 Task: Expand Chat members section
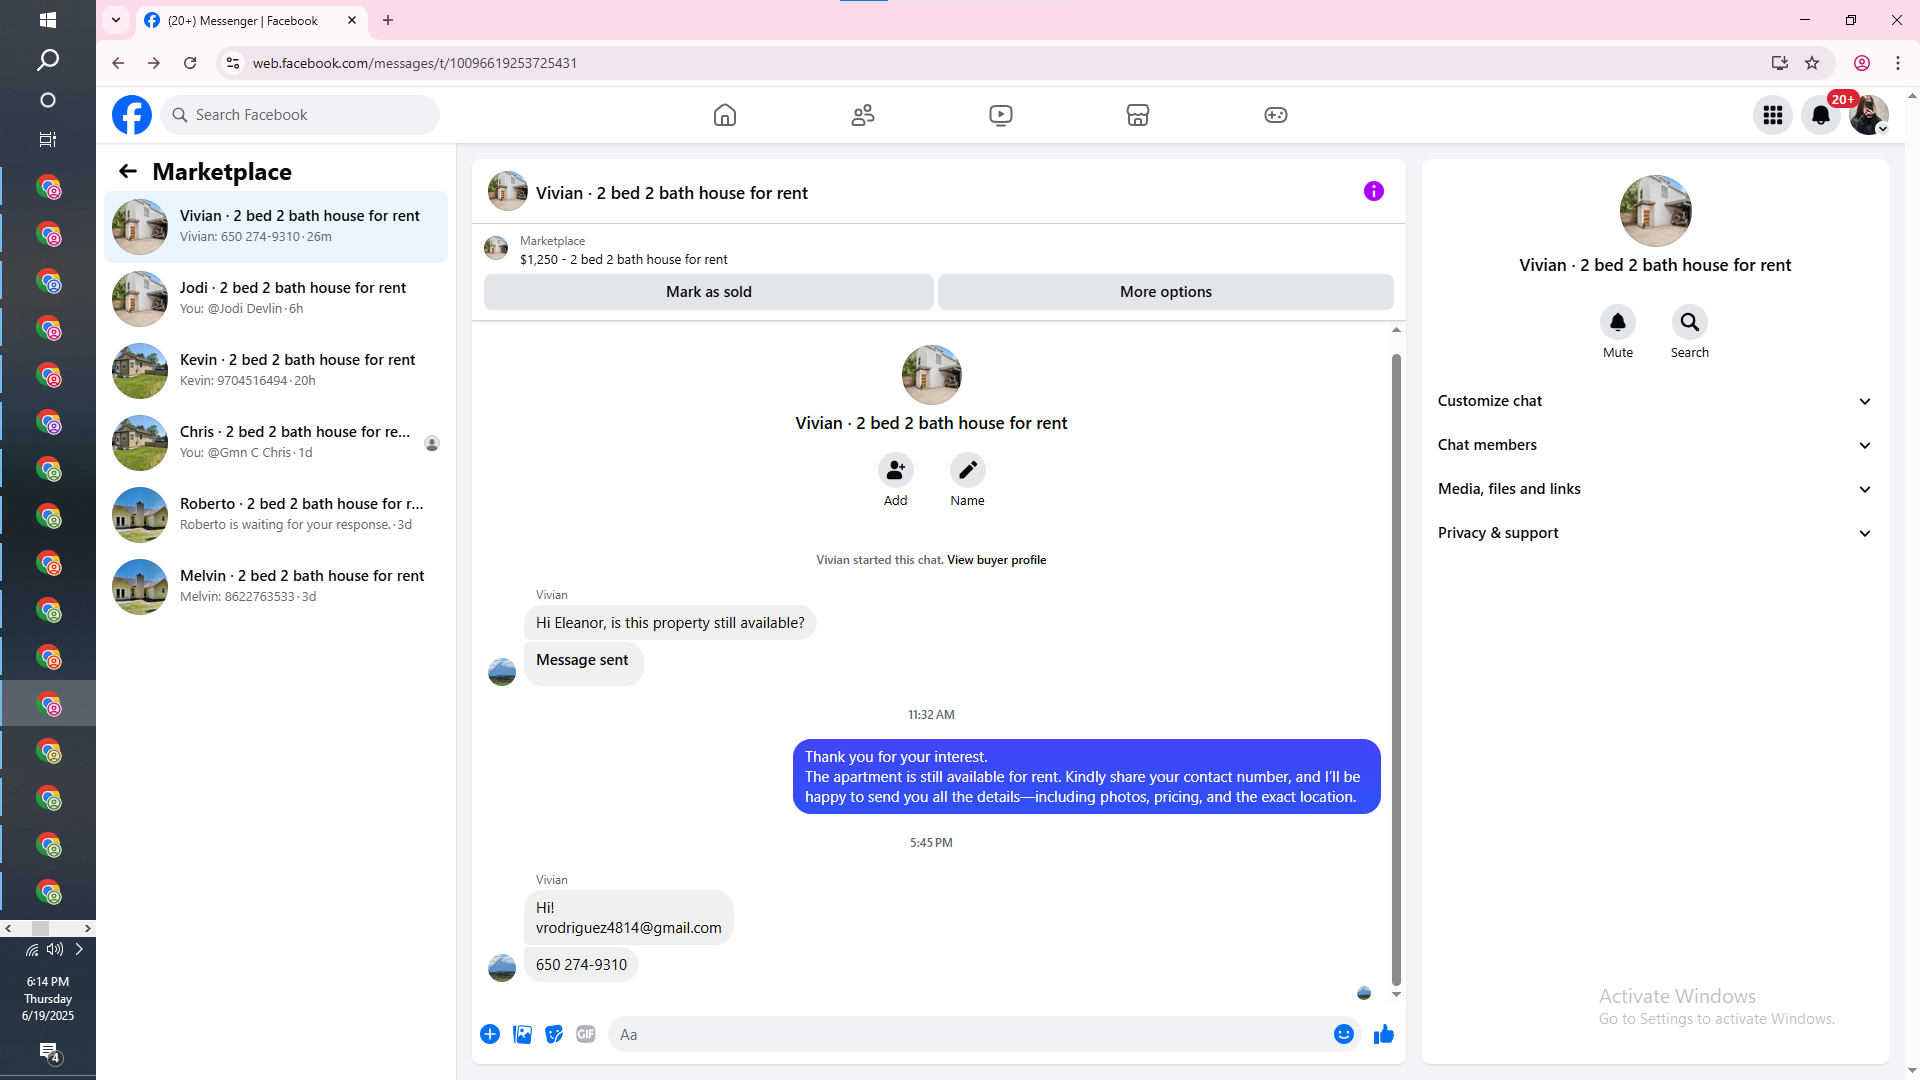1655,445
